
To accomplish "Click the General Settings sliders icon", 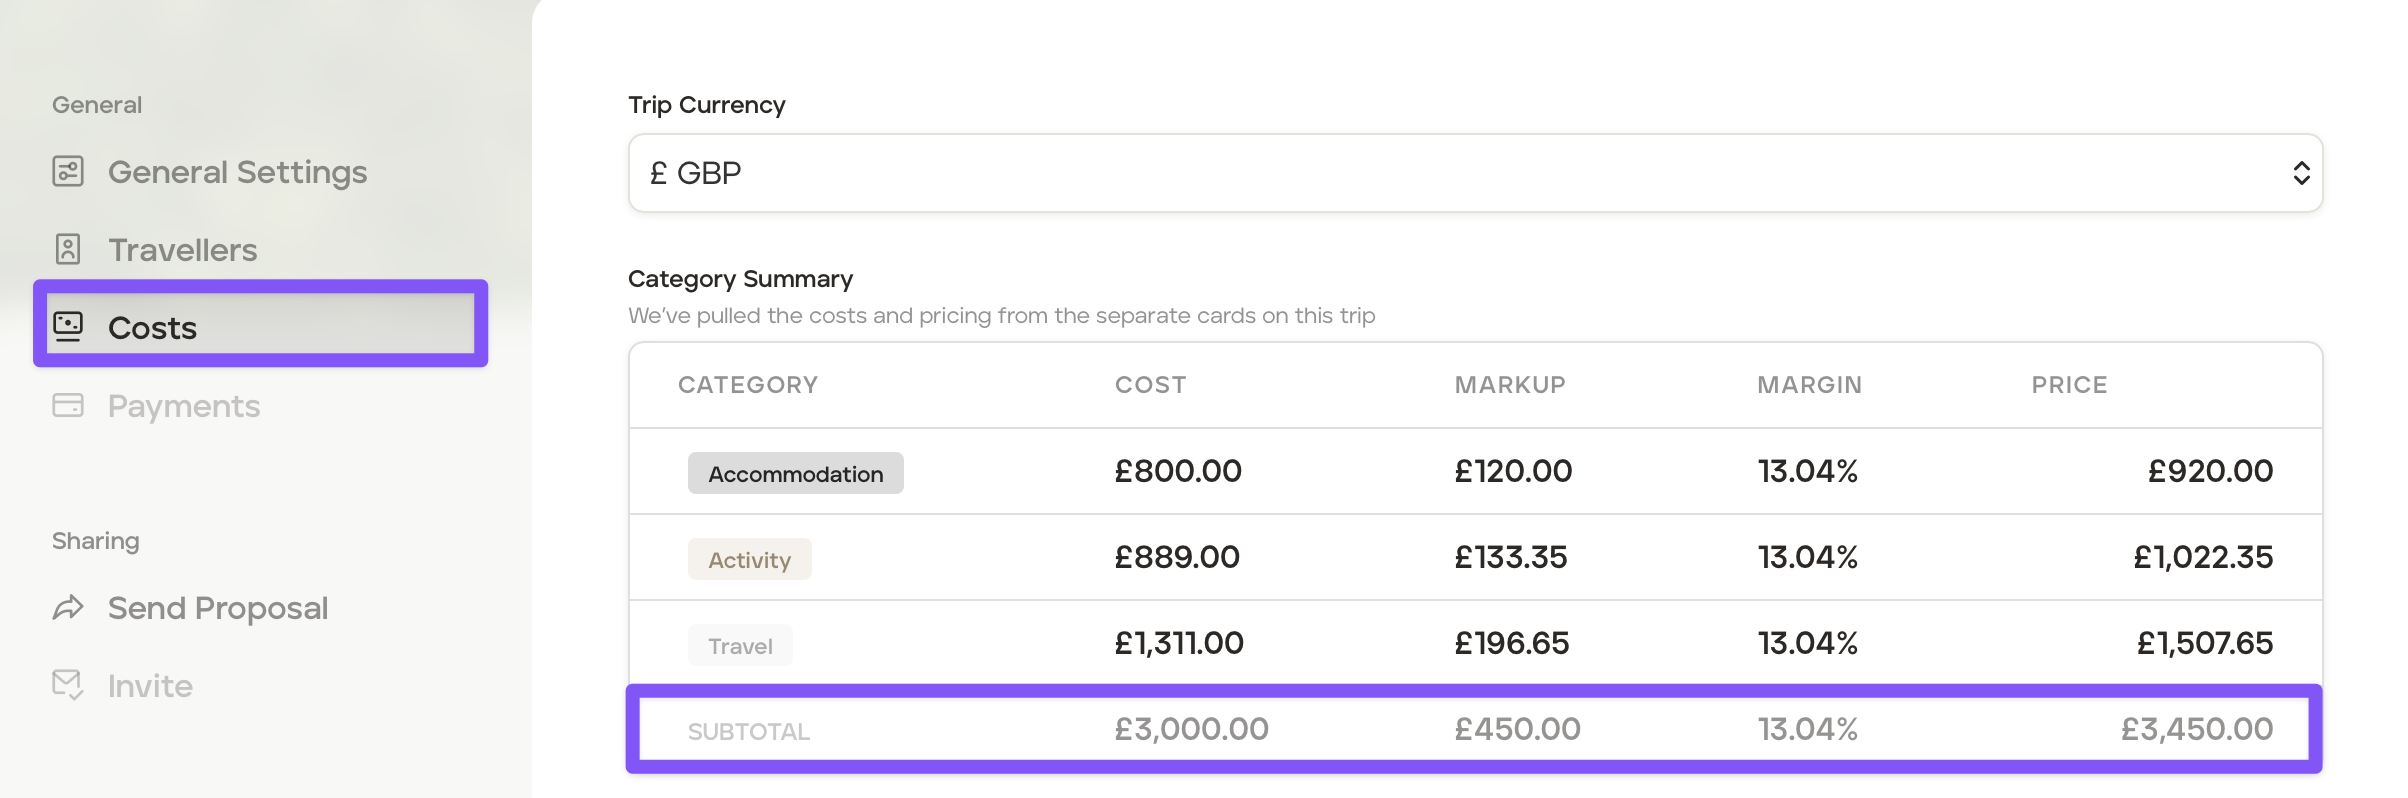I will pyautogui.click(x=68, y=172).
